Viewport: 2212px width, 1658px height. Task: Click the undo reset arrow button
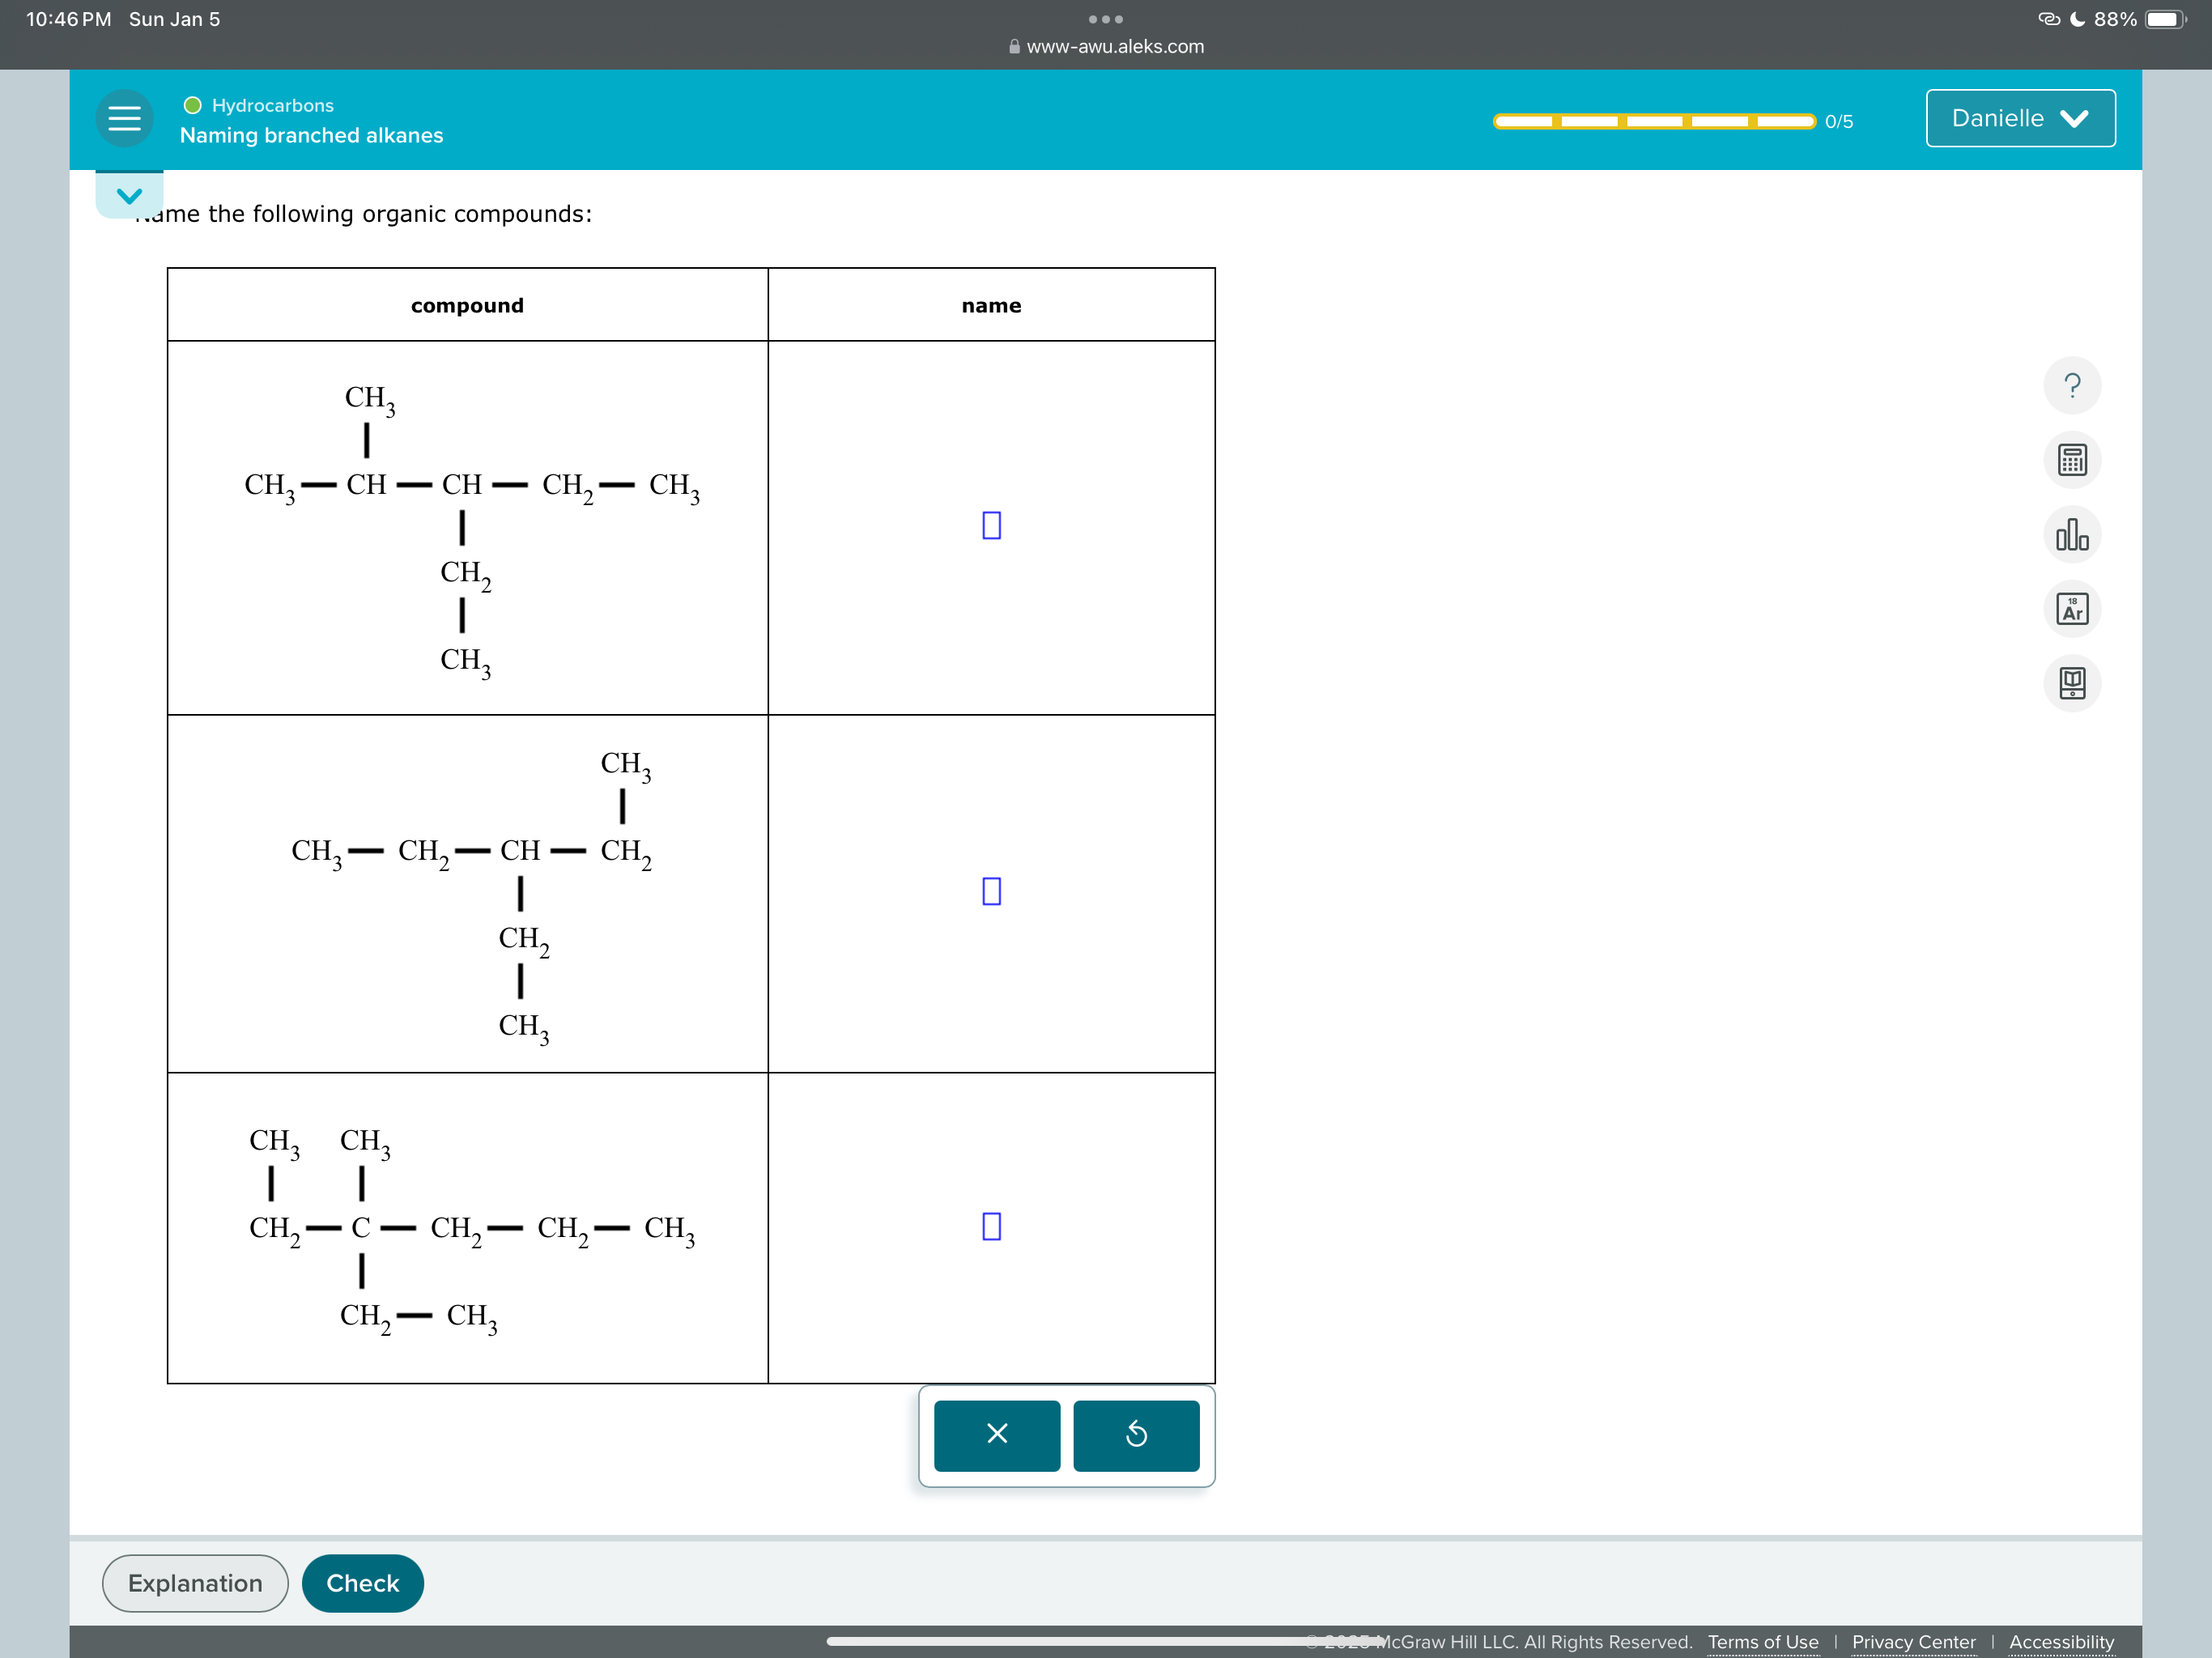(x=1135, y=1434)
